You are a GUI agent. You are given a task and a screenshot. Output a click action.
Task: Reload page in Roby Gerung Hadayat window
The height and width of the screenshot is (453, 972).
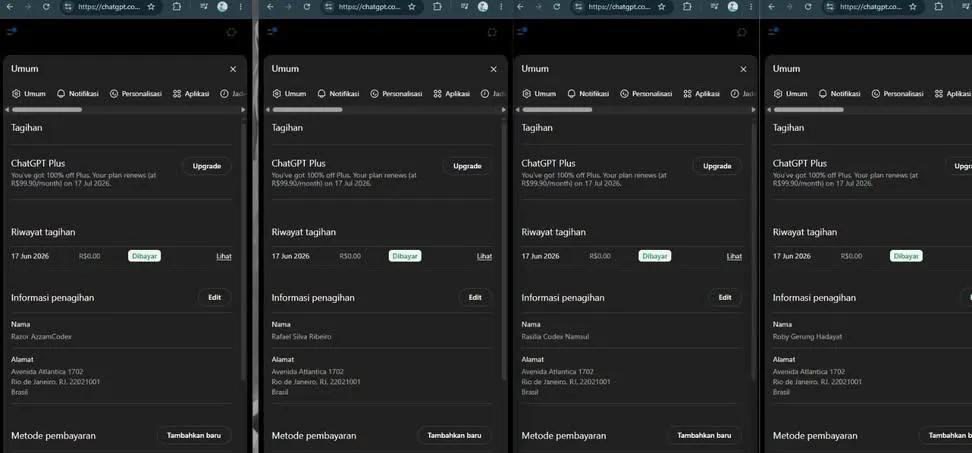tap(808, 7)
